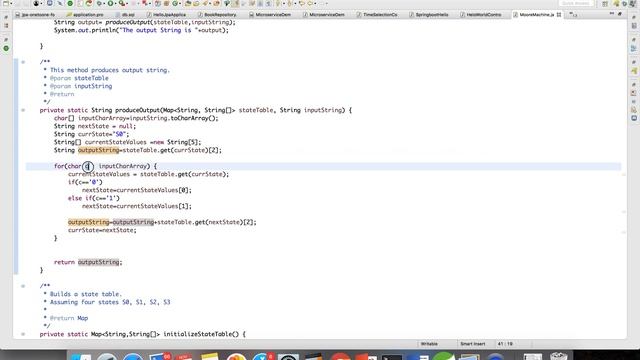Click the 'String nextState = null;' line
Image resolution: width=640 pixels, height=360 pixels.
point(95,126)
